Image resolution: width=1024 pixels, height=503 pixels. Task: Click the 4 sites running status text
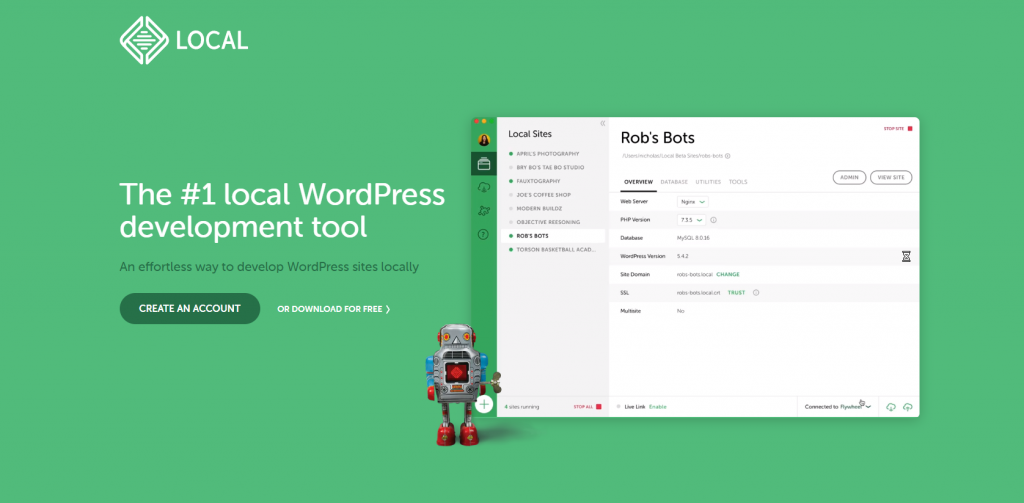click(x=522, y=407)
